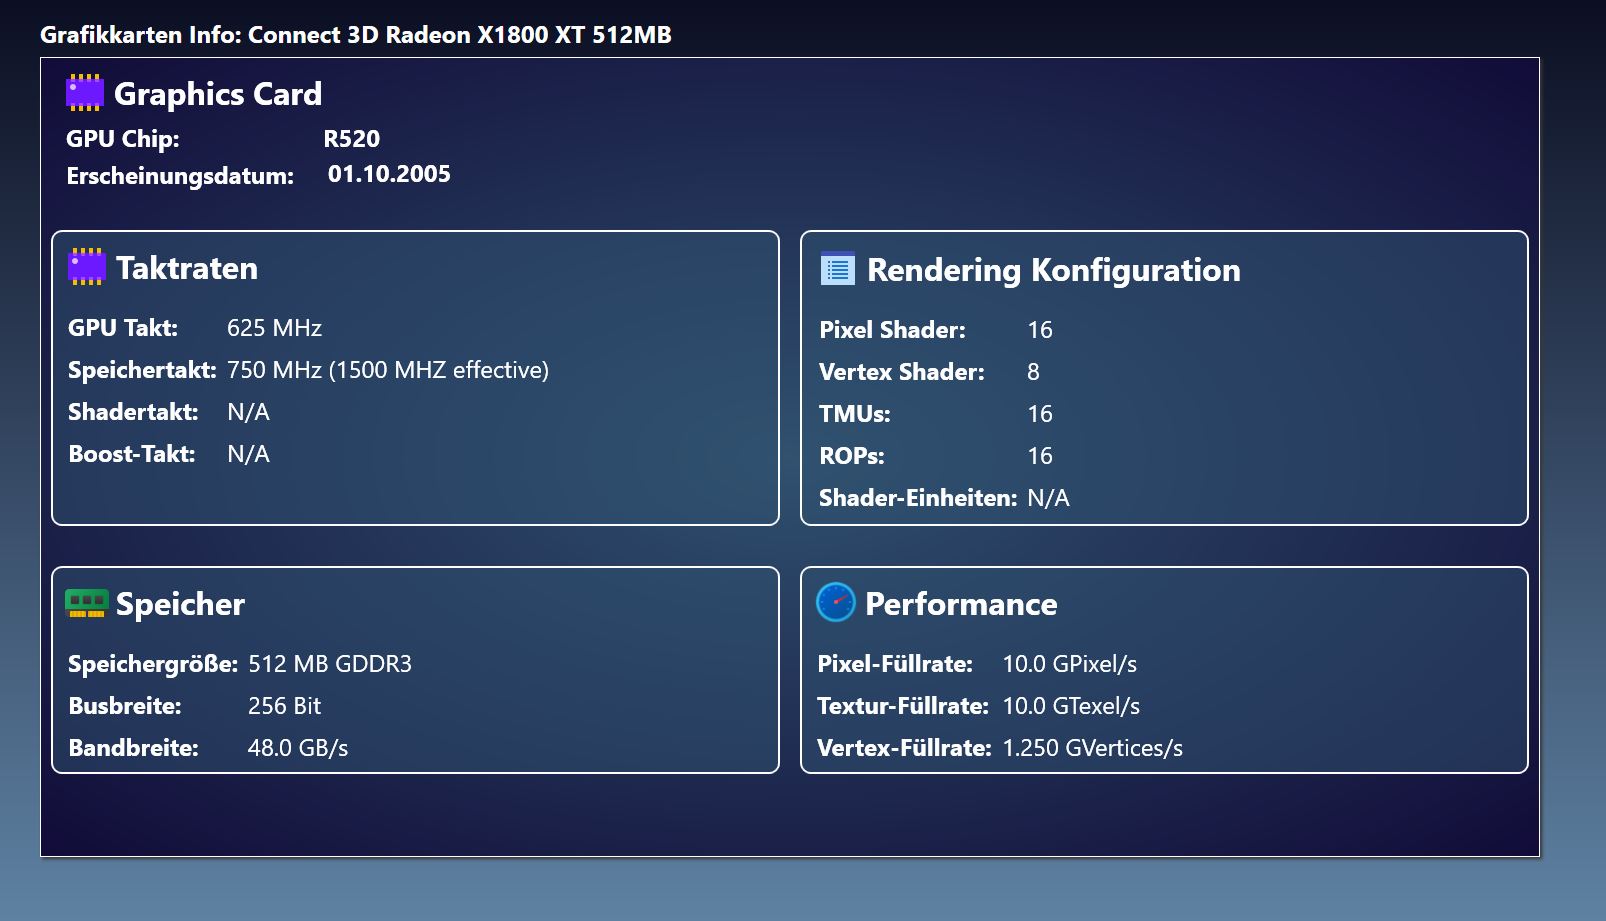This screenshot has width=1606, height=921.
Task: Click the TMUs label
Action: pos(854,414)
